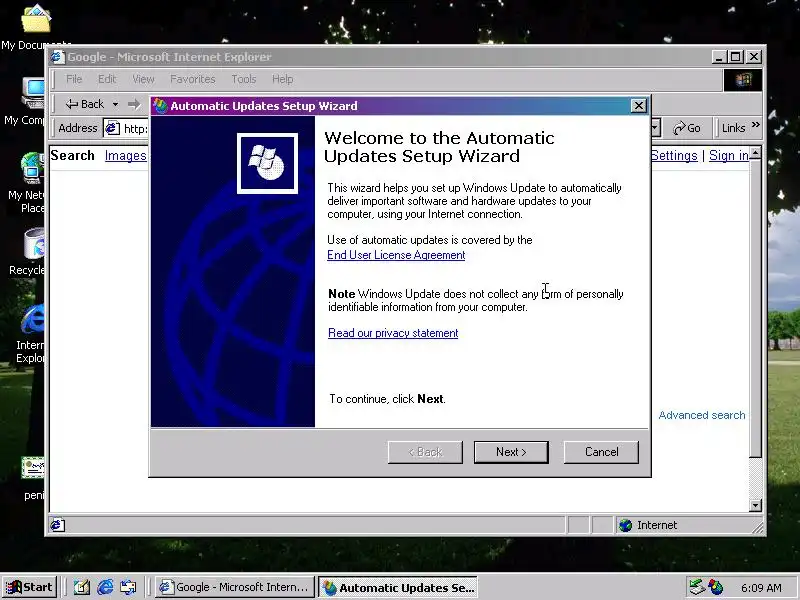The height and width of the screenshot is (600, 800).
Task: Click the network connection tray icon
Action: (x=696, y=587)
